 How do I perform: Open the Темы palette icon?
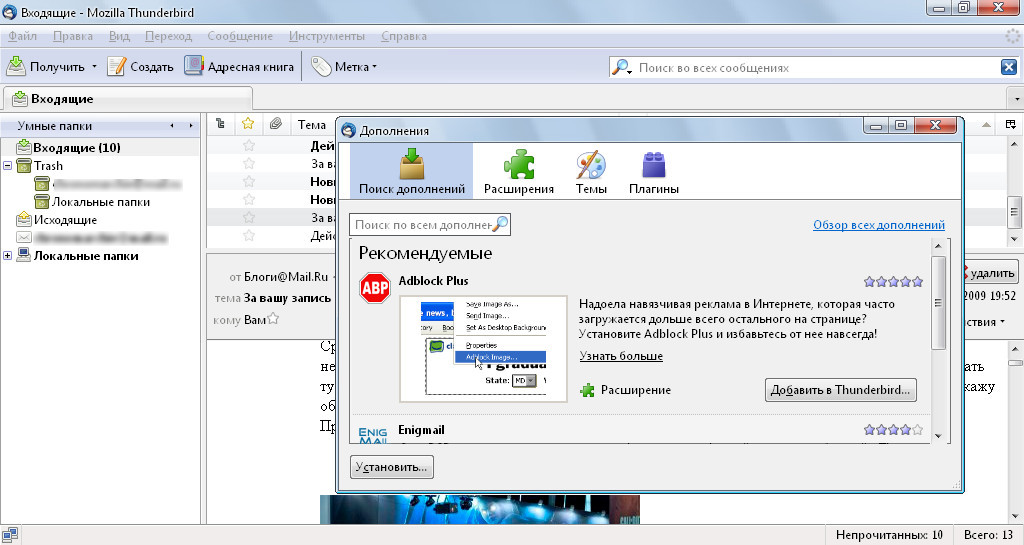pyautogui.click(x=590, y=164)
